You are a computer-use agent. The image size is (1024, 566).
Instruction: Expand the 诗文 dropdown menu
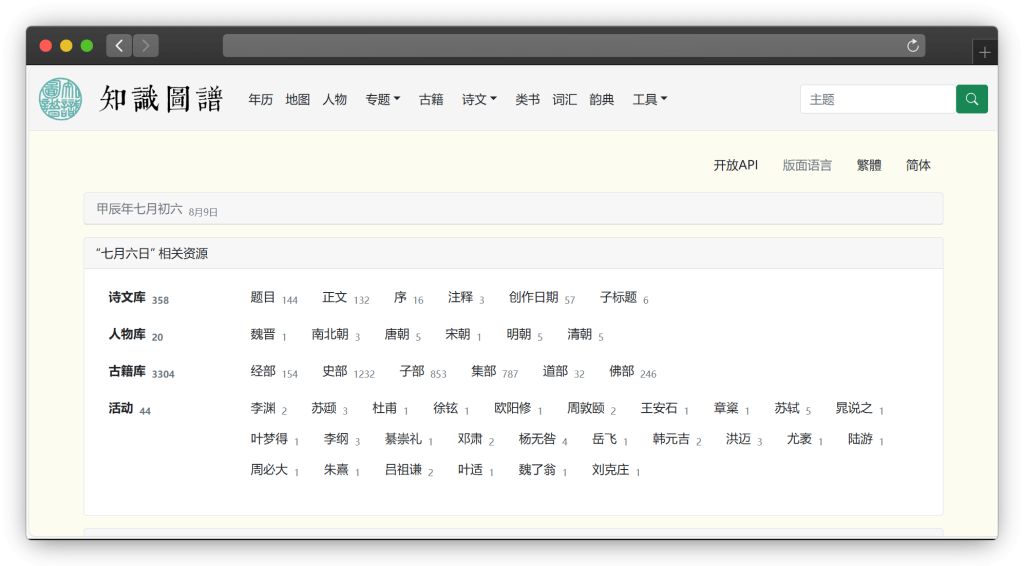(x=479, y=100)
